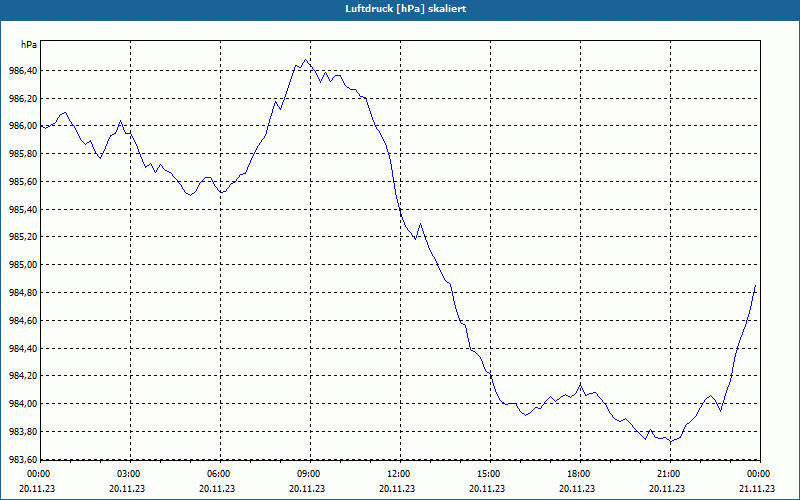Image resolution: width=800 pixels, height=500 pixels.
Task: Click the 984,80 y-axis label
Action: (23, 293)
